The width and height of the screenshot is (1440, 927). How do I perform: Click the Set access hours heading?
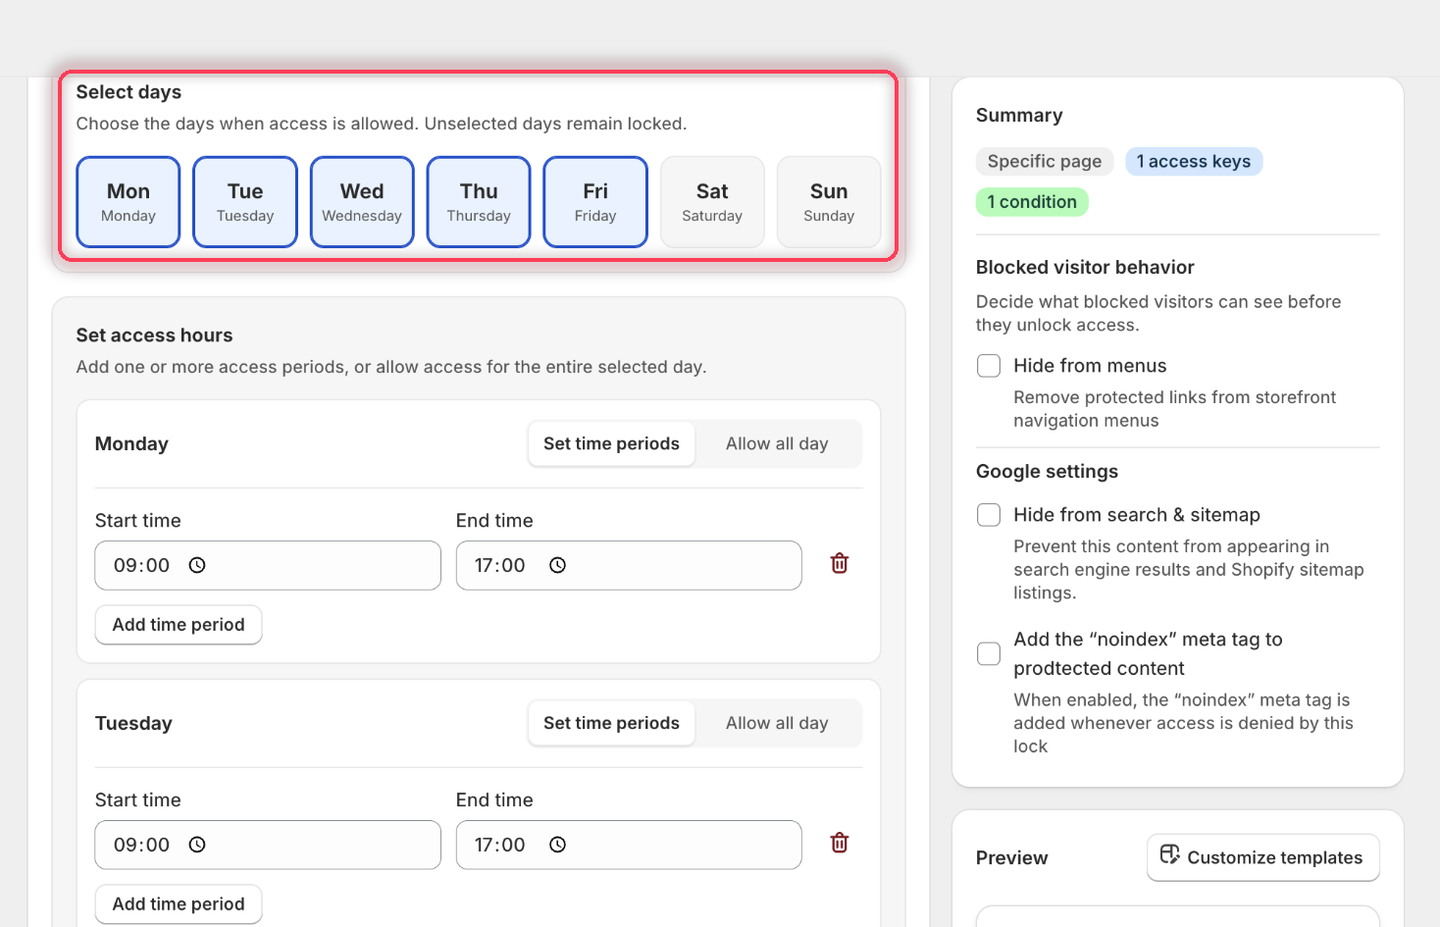coord(154,335)
